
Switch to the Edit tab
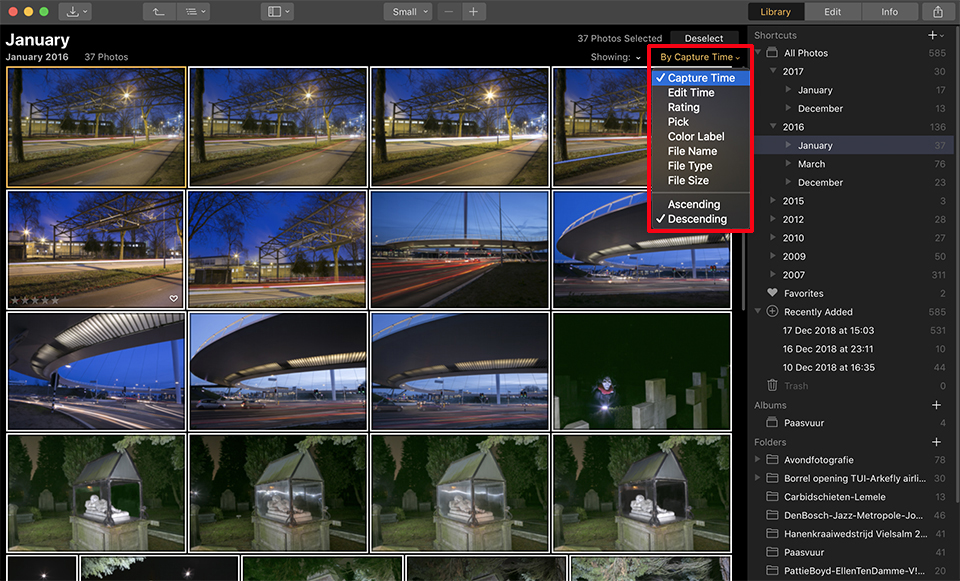pyautogui.click(x=833, y=12)
